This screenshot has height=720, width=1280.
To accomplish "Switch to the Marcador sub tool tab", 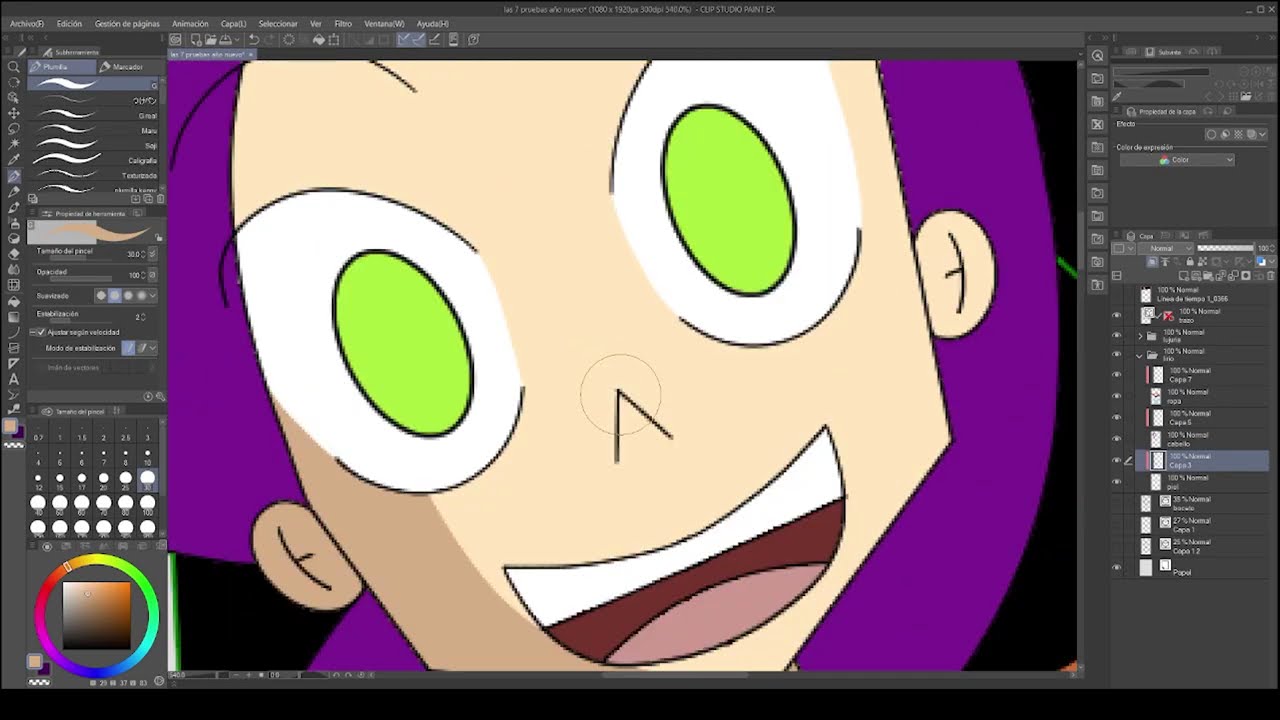I will [x=128, y=67].
